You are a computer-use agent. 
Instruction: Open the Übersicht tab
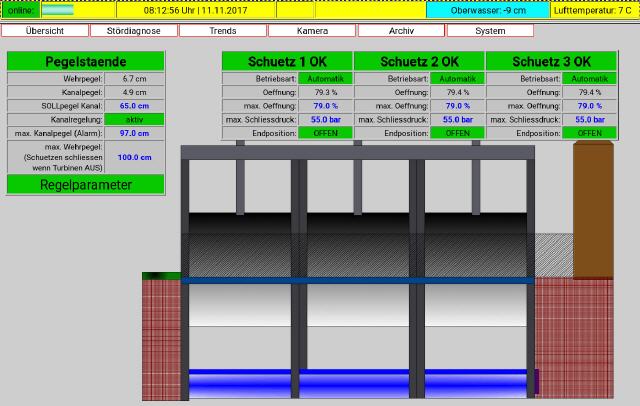[45, 31]
